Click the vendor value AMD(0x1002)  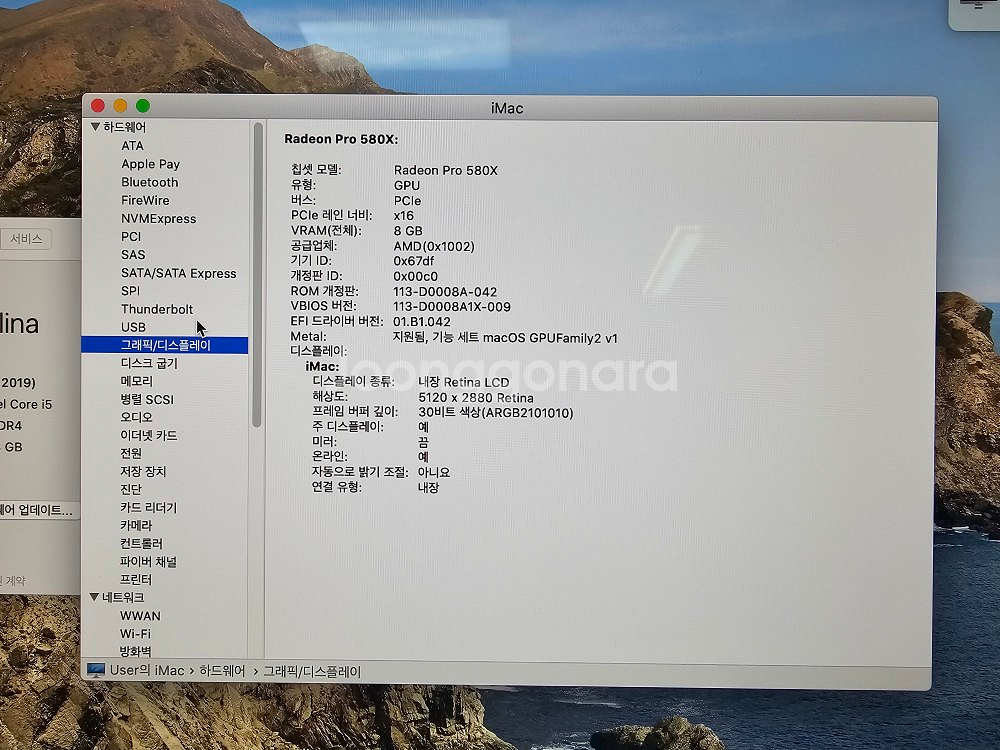[434, 246]
